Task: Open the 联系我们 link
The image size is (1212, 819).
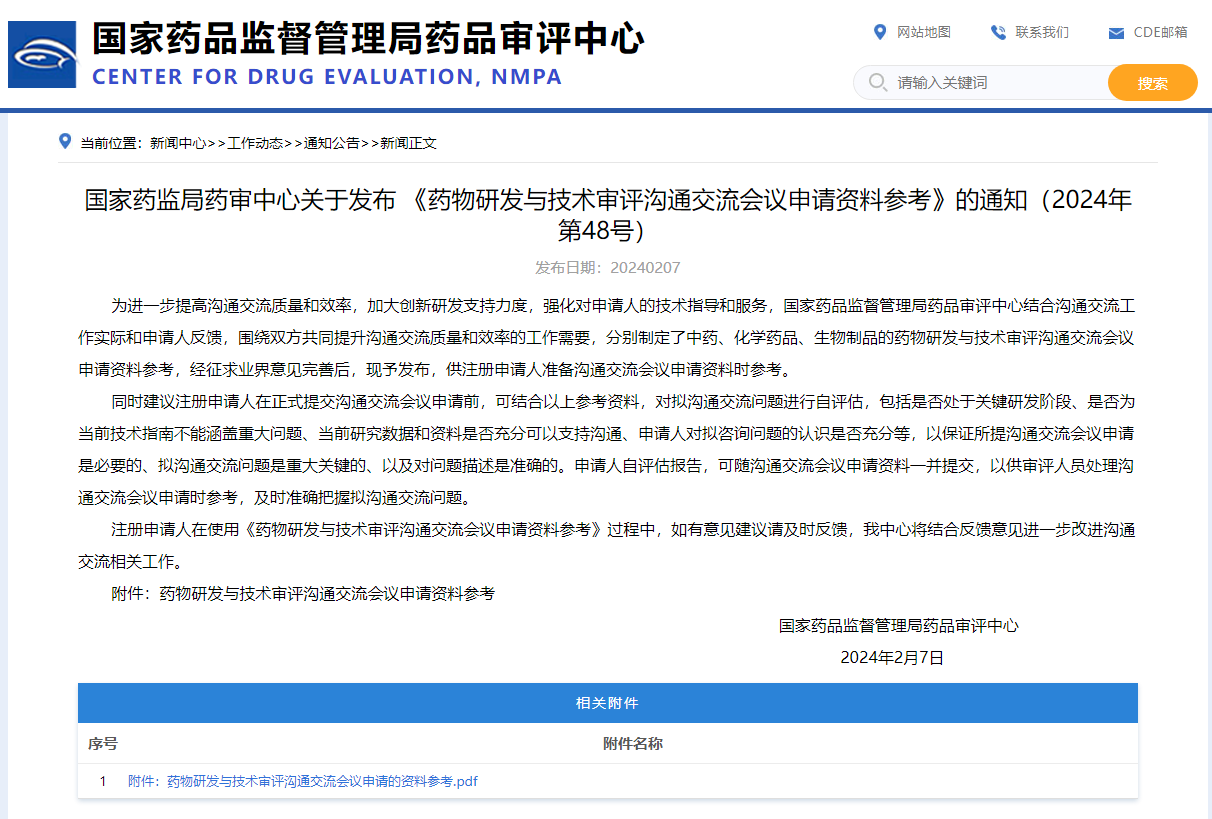Action: pyautogui.click(x=1041, y=32)
